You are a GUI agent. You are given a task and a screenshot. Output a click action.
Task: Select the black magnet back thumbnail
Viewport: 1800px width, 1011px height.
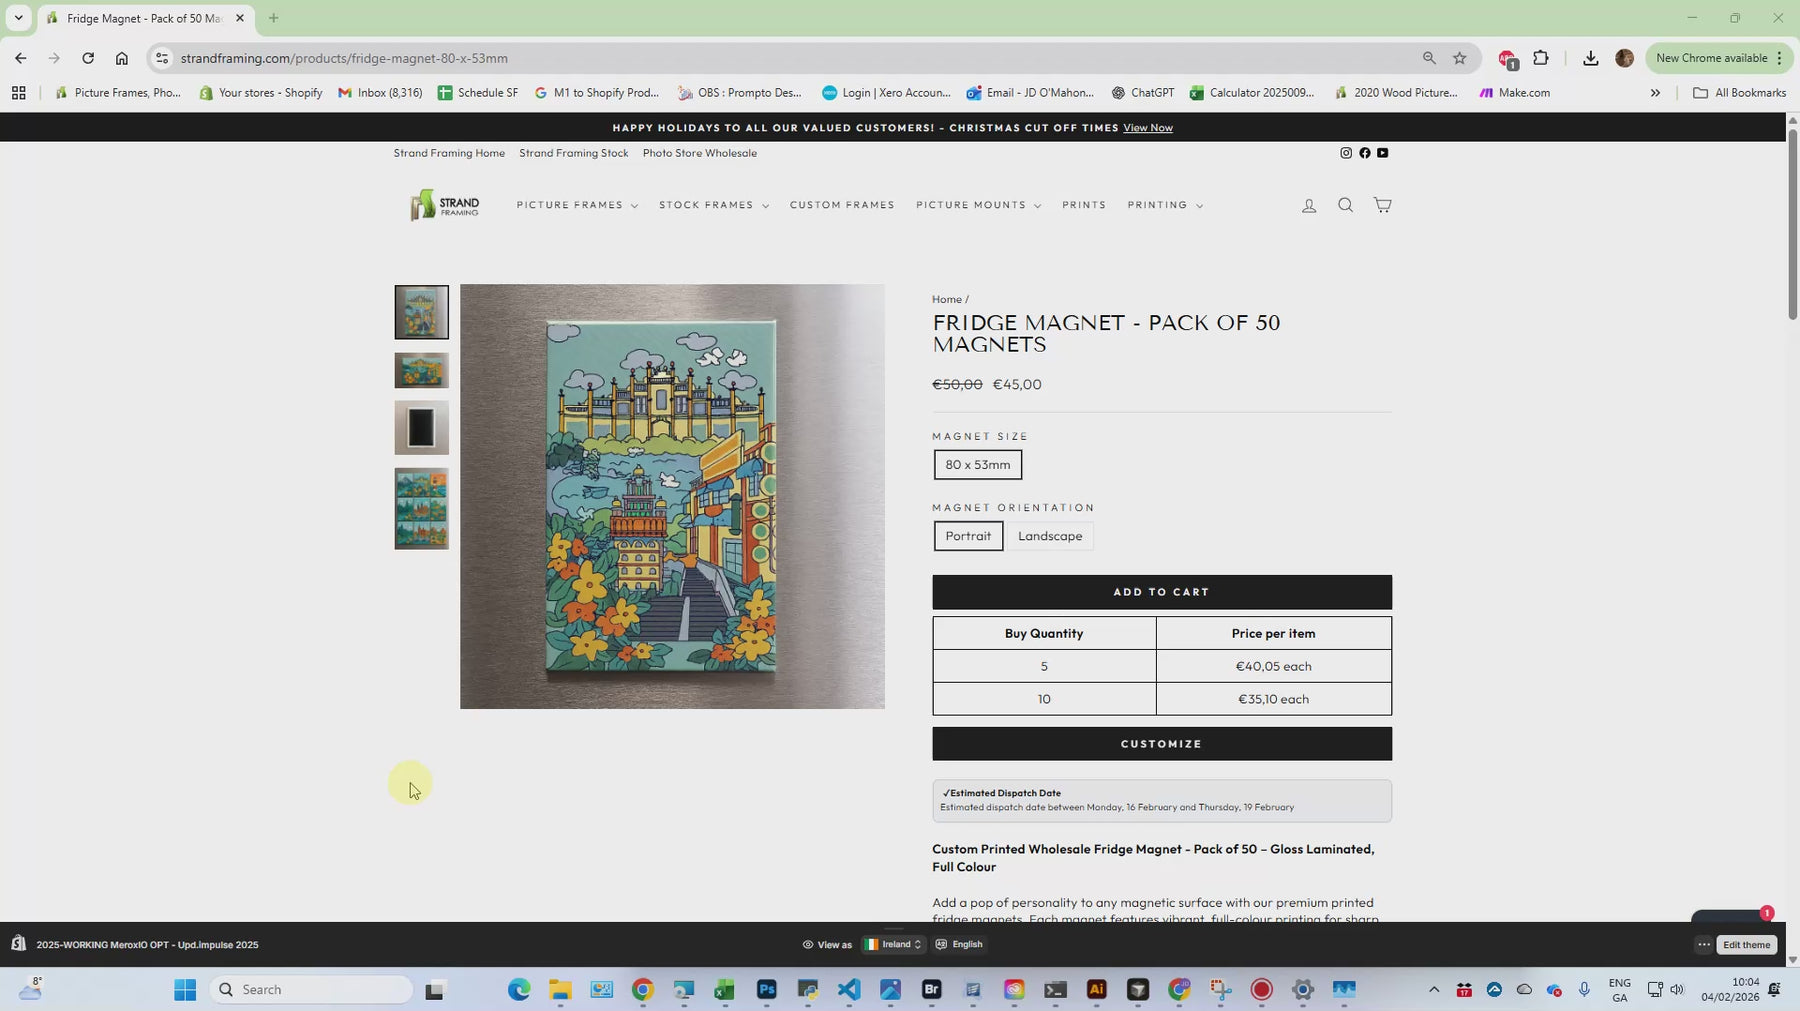pos(421,428)
